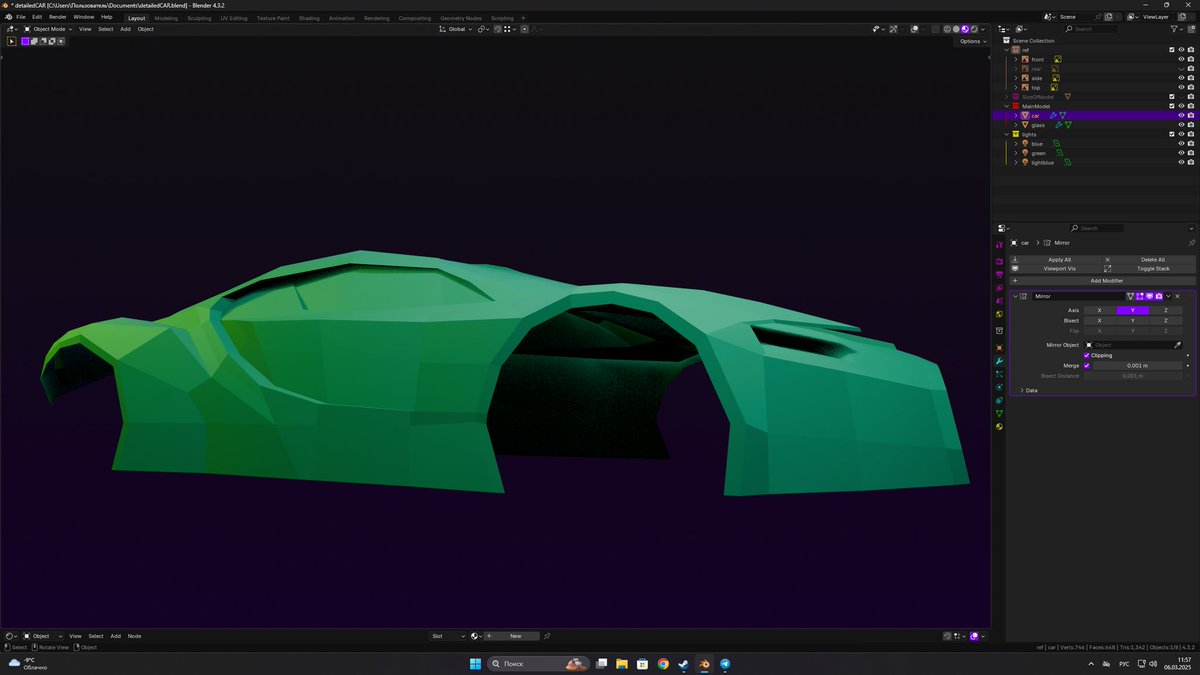This screenshot has height=675, width=1200.
Task: Disable the front image in renders
Action: (1190, 59)
